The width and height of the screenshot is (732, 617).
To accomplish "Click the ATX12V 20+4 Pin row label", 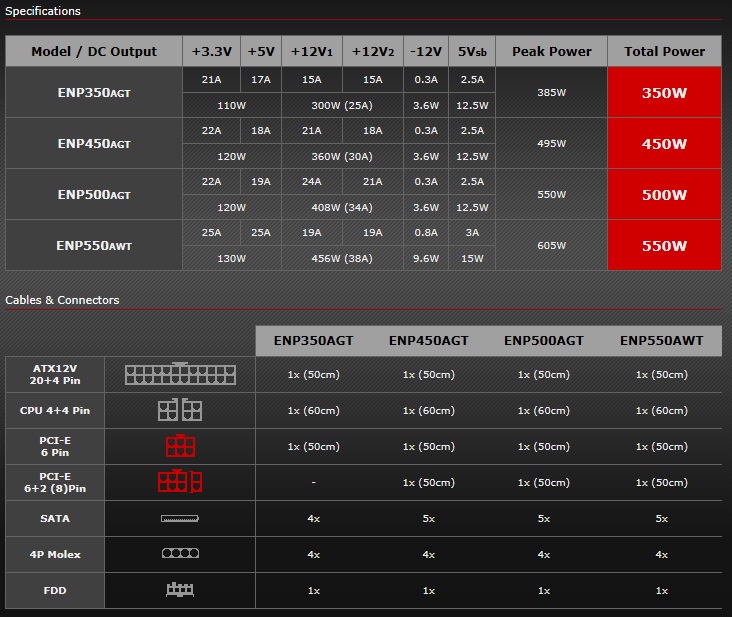I will point(55,374).
